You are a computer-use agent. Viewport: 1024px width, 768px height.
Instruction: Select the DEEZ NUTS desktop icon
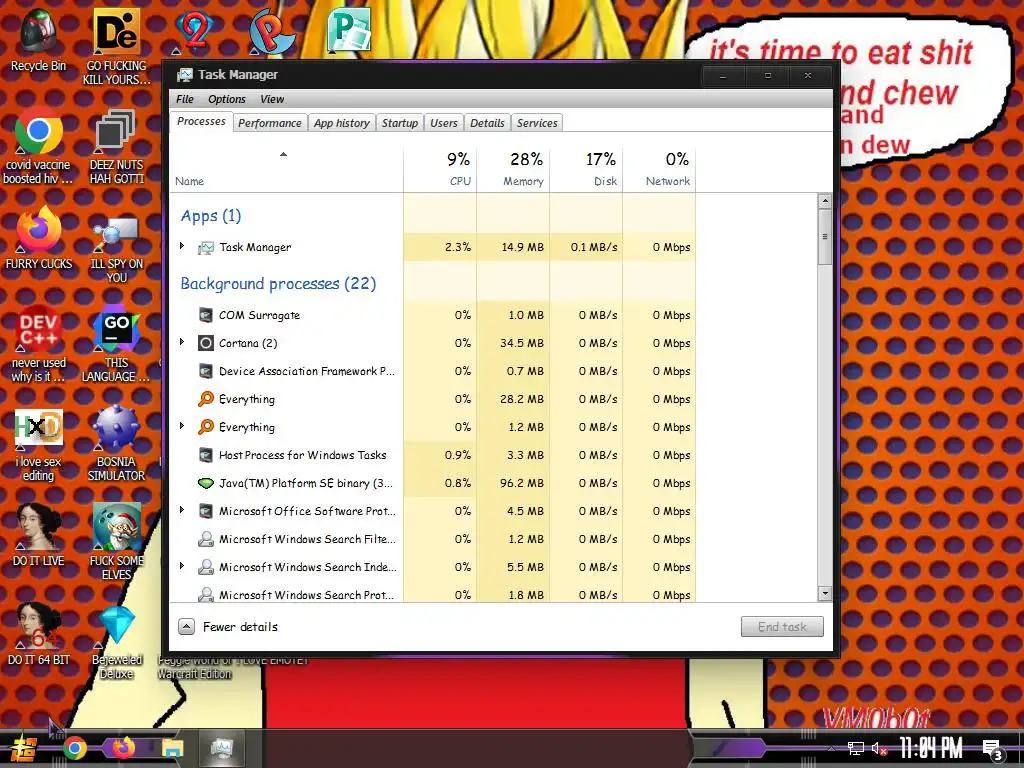tap(117, 146)
